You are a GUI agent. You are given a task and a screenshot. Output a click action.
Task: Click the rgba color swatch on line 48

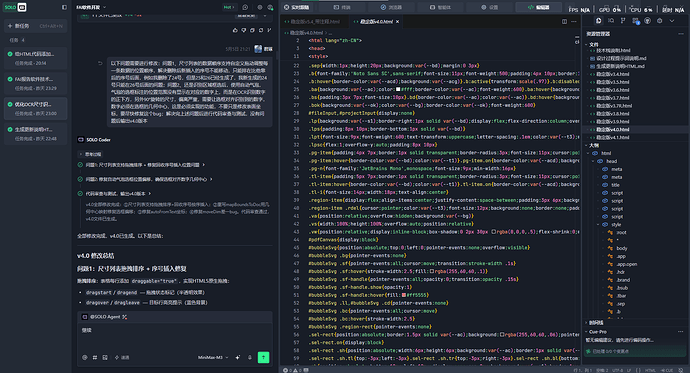click(432, 271)
